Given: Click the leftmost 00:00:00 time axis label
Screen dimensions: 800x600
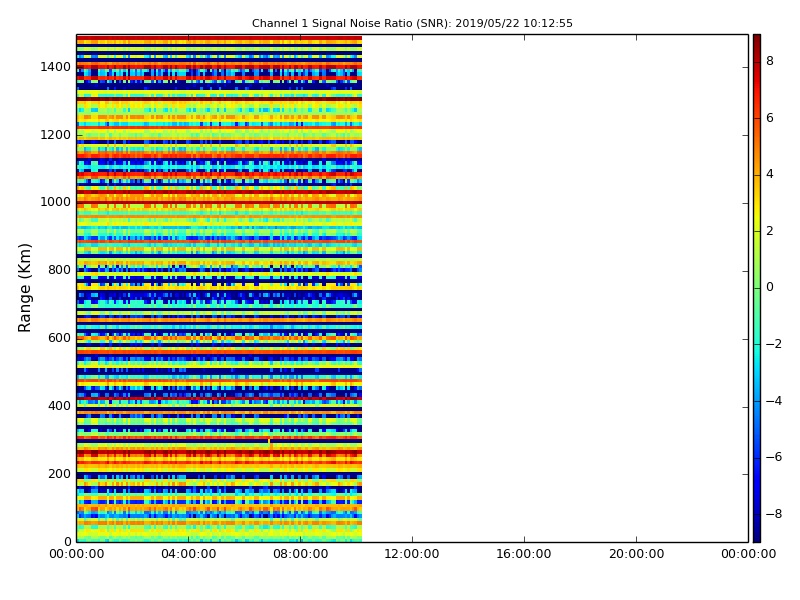Looking at the screenshot, I should pyautogui.click(x=77, y=554).
